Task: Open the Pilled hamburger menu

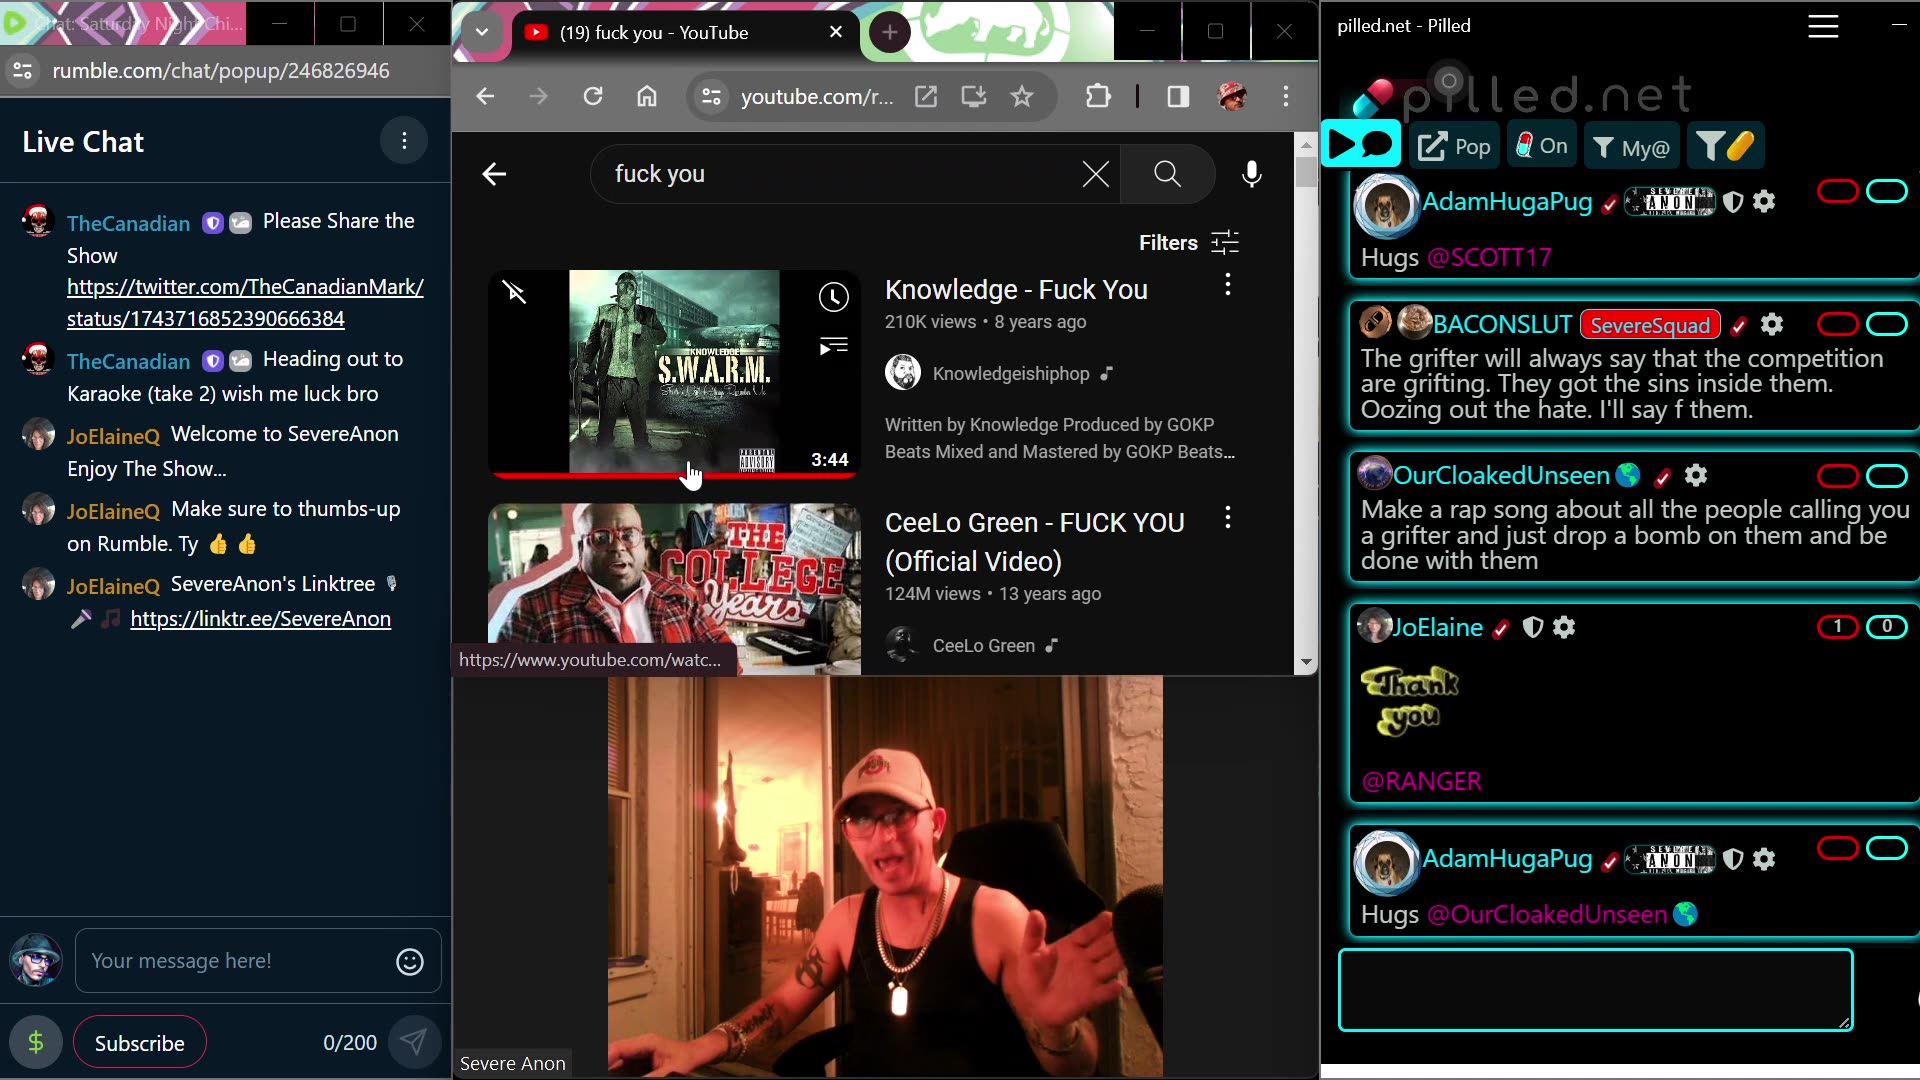Action: [x=1822, y=26]
